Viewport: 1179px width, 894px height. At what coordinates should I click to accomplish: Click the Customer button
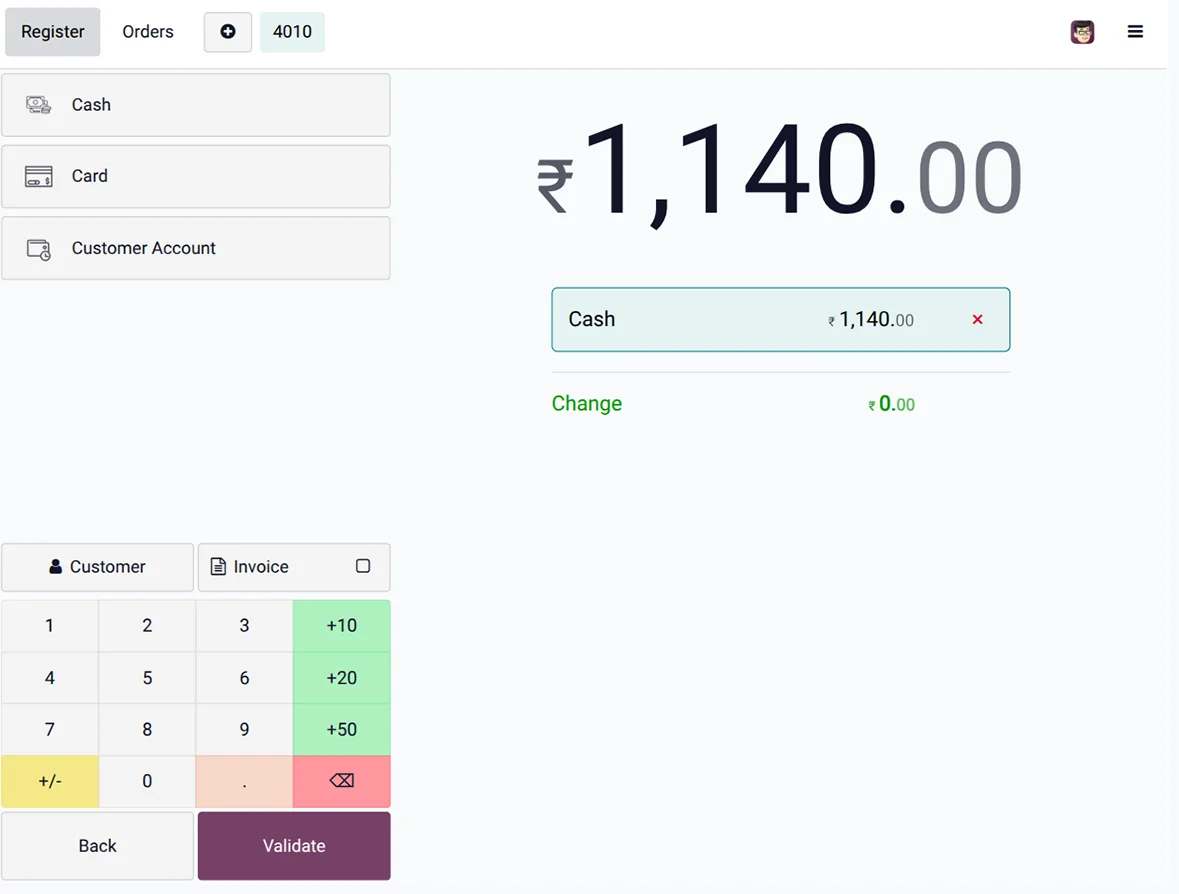(98, 567)
